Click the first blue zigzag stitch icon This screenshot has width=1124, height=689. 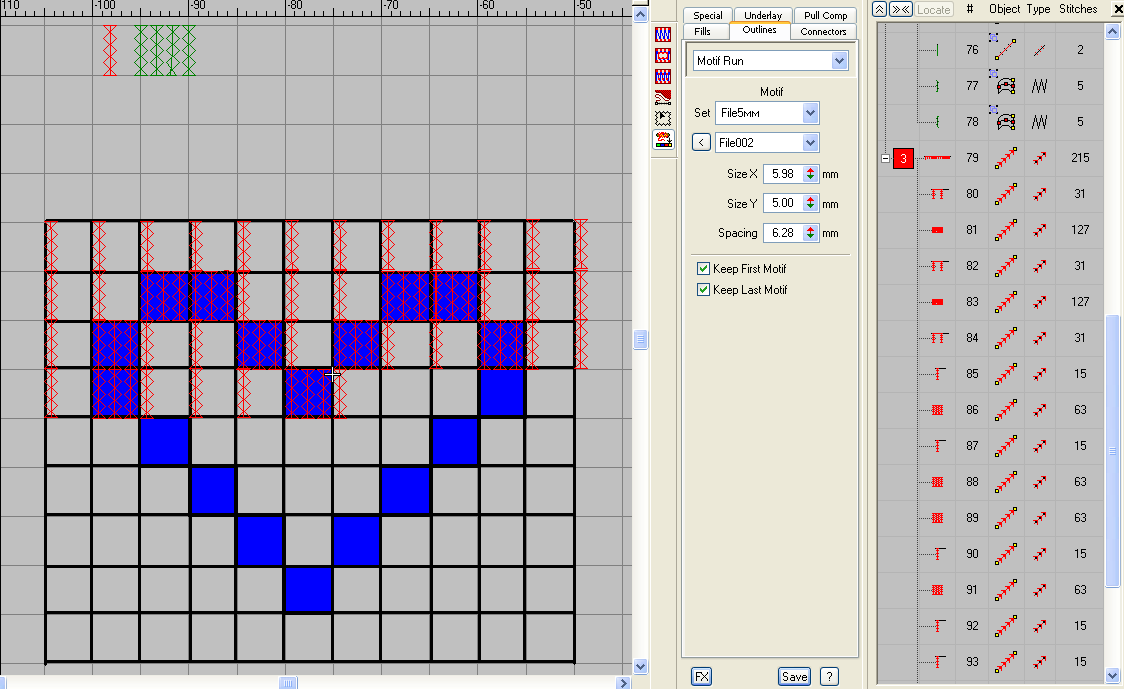click(x=663, y=33)
